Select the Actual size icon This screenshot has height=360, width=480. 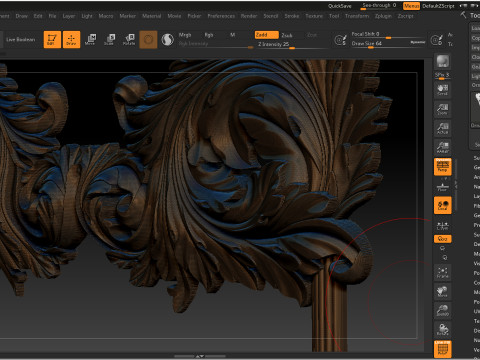point(443,128)
